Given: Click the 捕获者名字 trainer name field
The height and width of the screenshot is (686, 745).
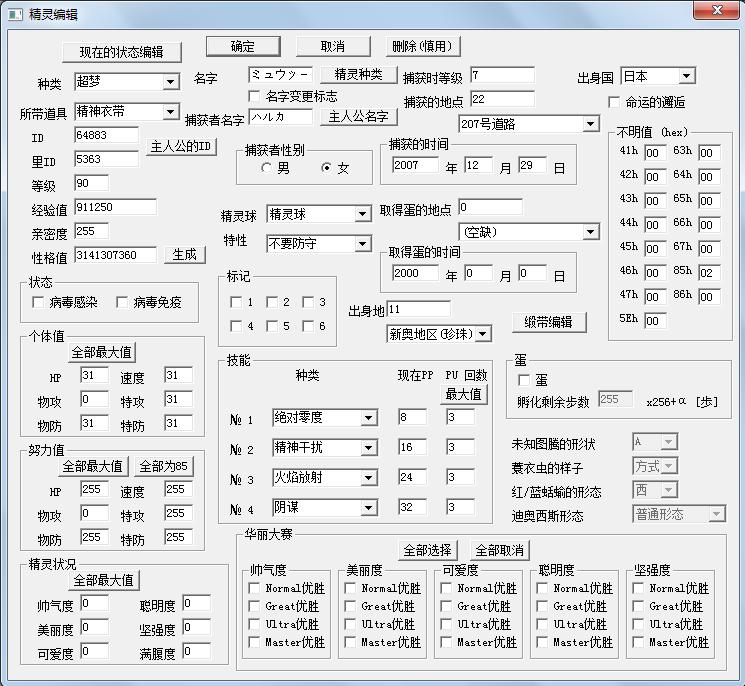Looking at the screenshot, I should [x=280, y=117].
